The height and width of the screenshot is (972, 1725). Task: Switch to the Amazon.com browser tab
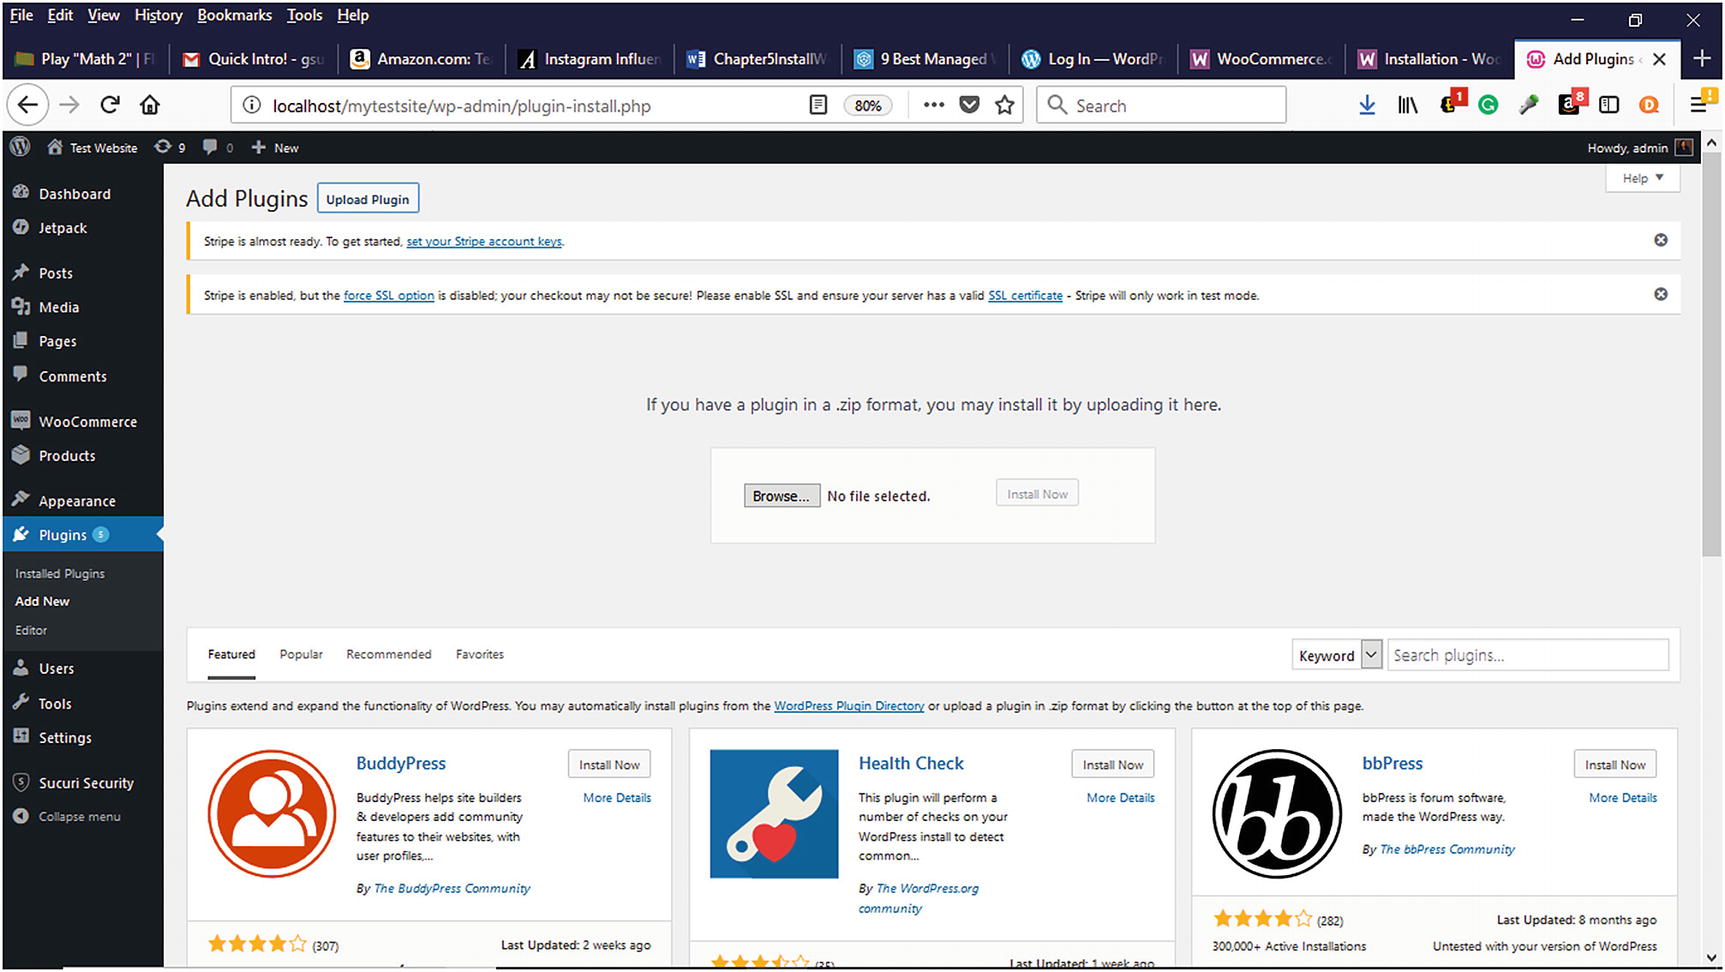[x=421, y=59]
